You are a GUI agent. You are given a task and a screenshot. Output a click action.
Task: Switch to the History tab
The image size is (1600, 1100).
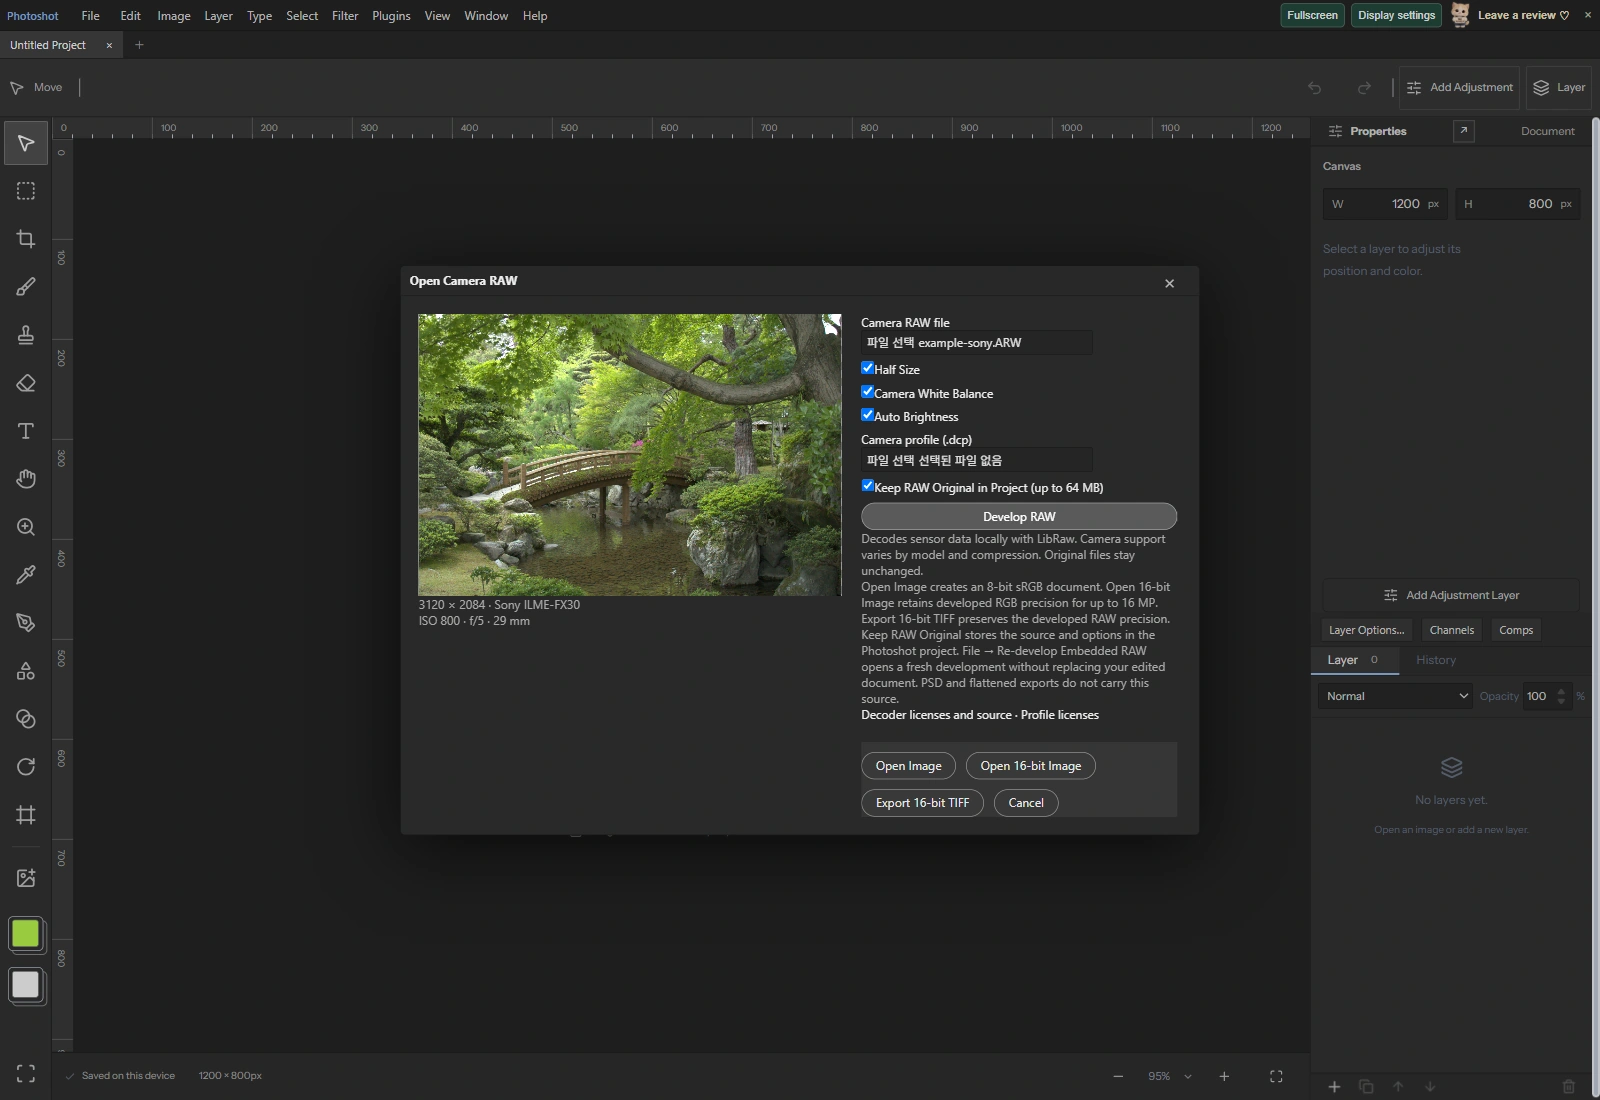(x=1436, y=660)
